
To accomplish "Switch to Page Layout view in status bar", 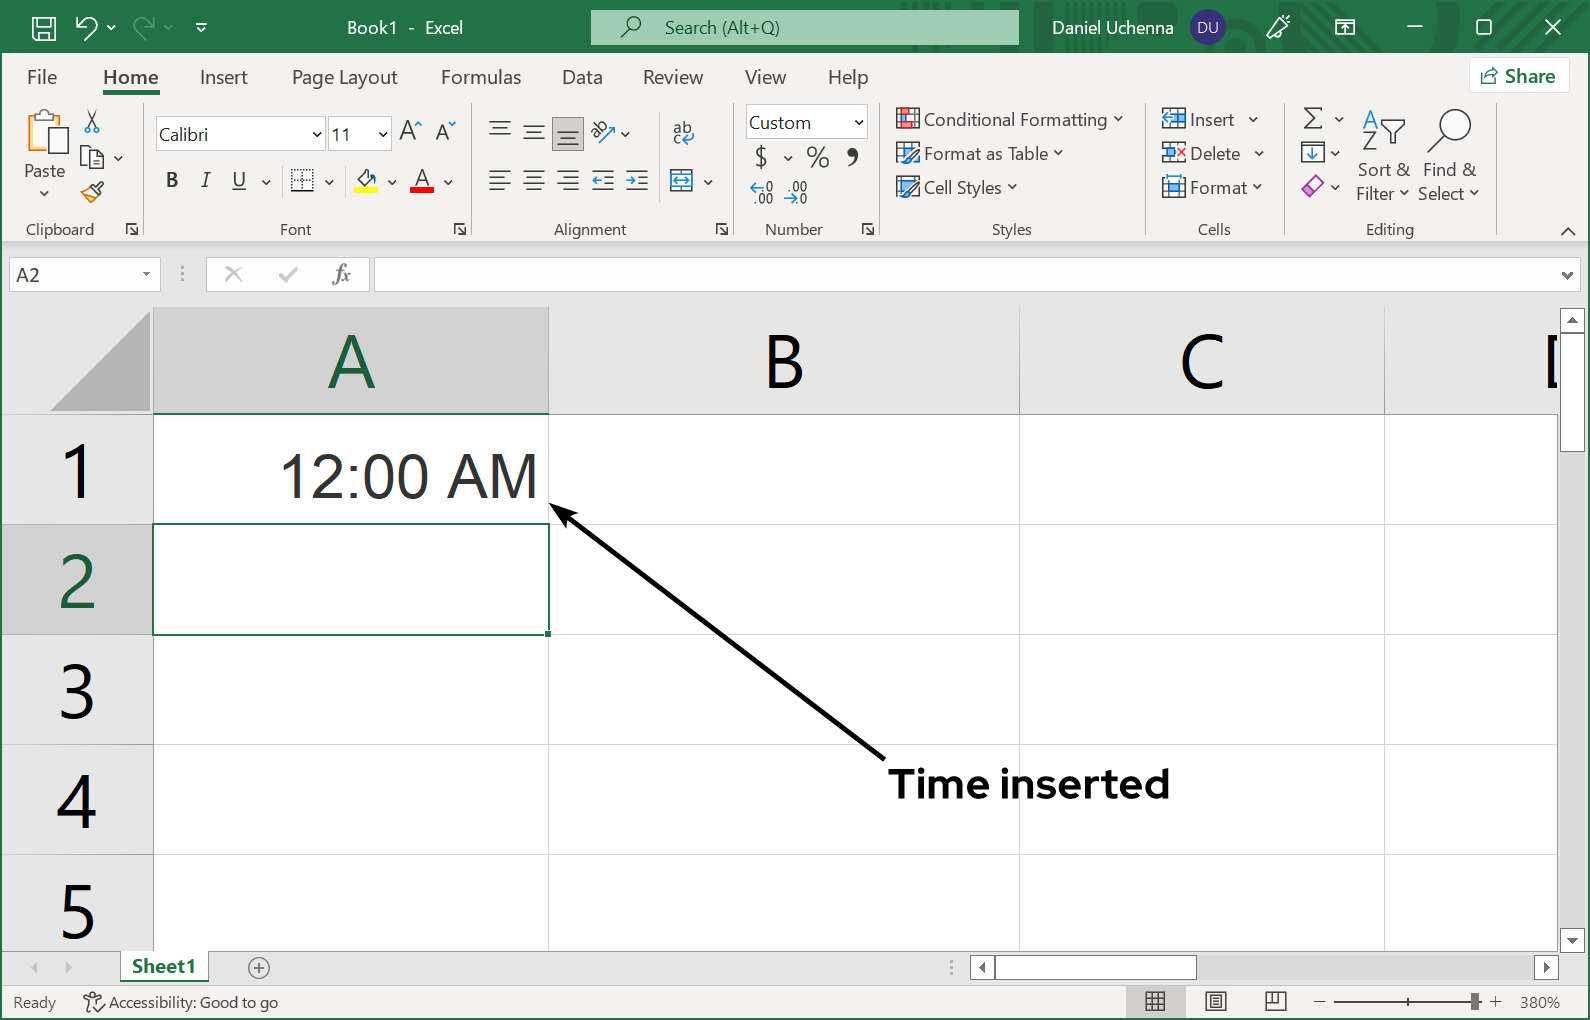I will 1215,1001.
